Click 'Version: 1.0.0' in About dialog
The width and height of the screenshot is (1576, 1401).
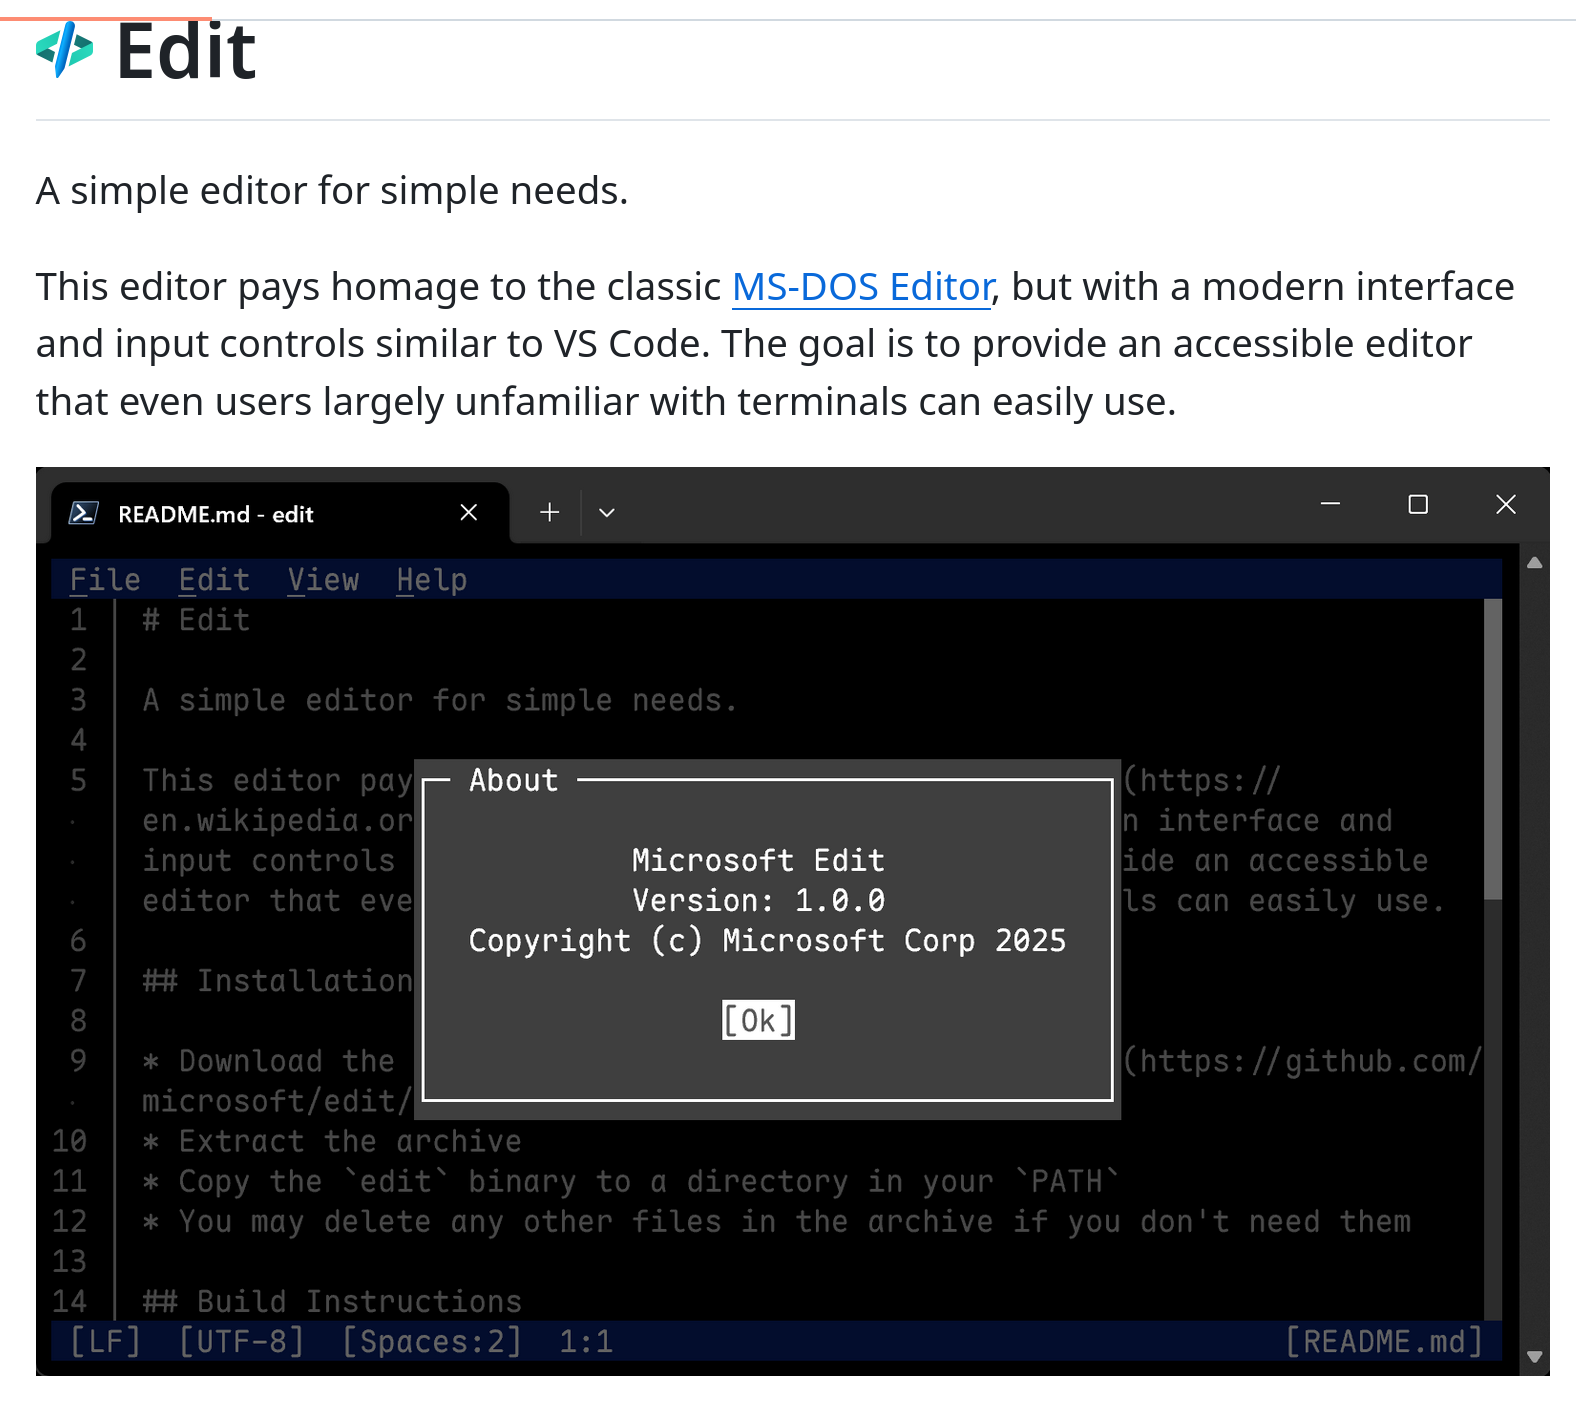coord(758,900)
